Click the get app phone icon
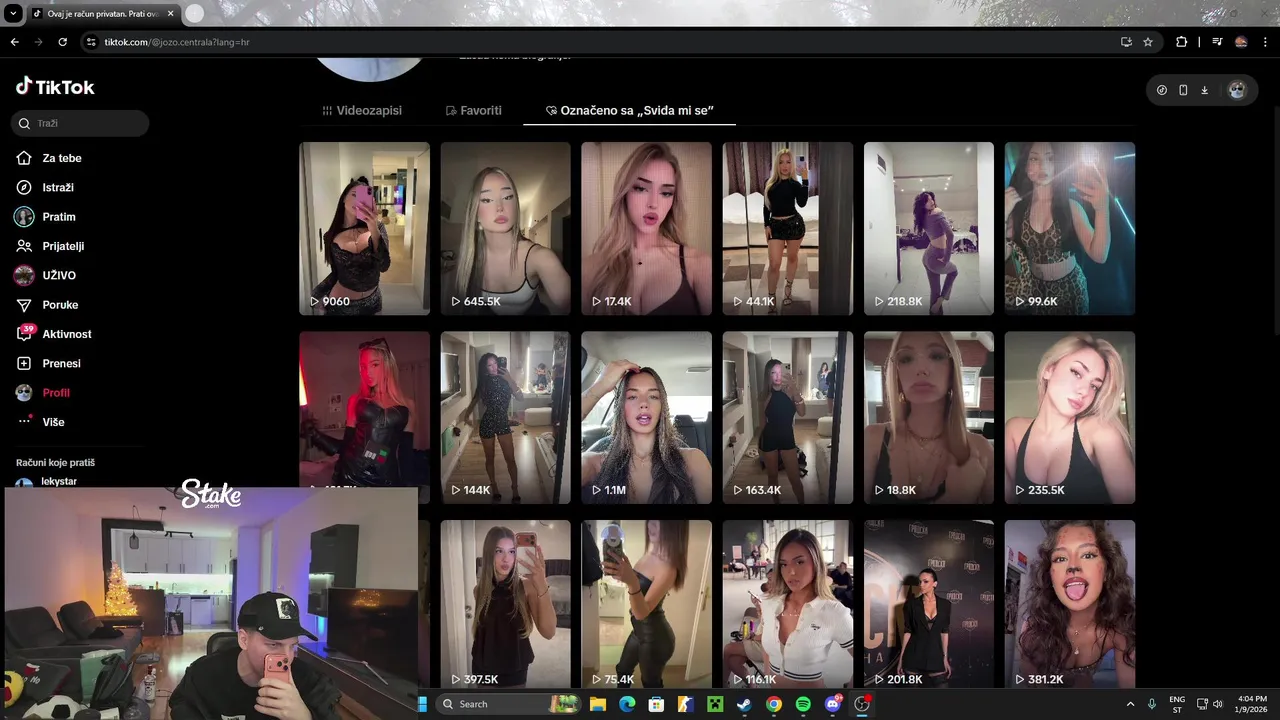Viewport: 1280px width, 720px height. pos(1183,90)
